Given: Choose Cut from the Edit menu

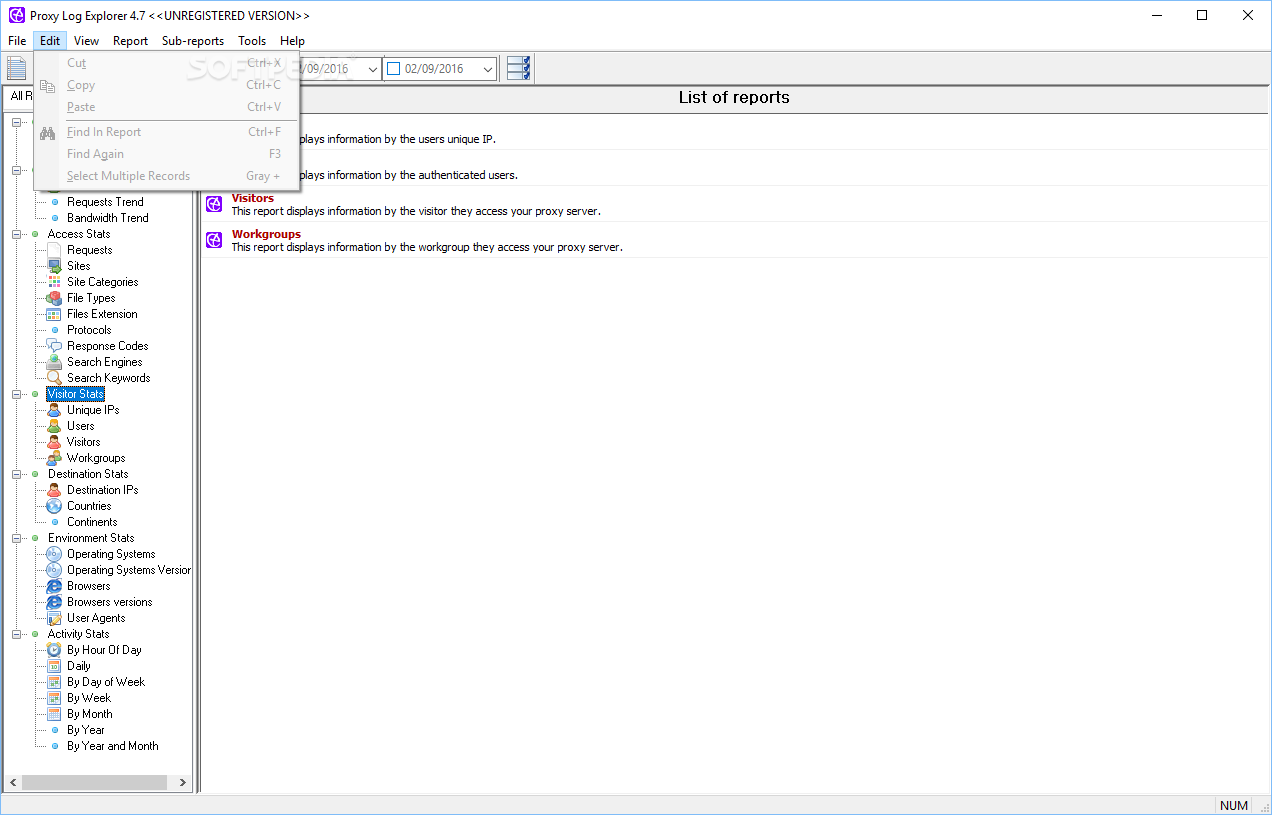Looking at the screenshot, I should (167, 63).
